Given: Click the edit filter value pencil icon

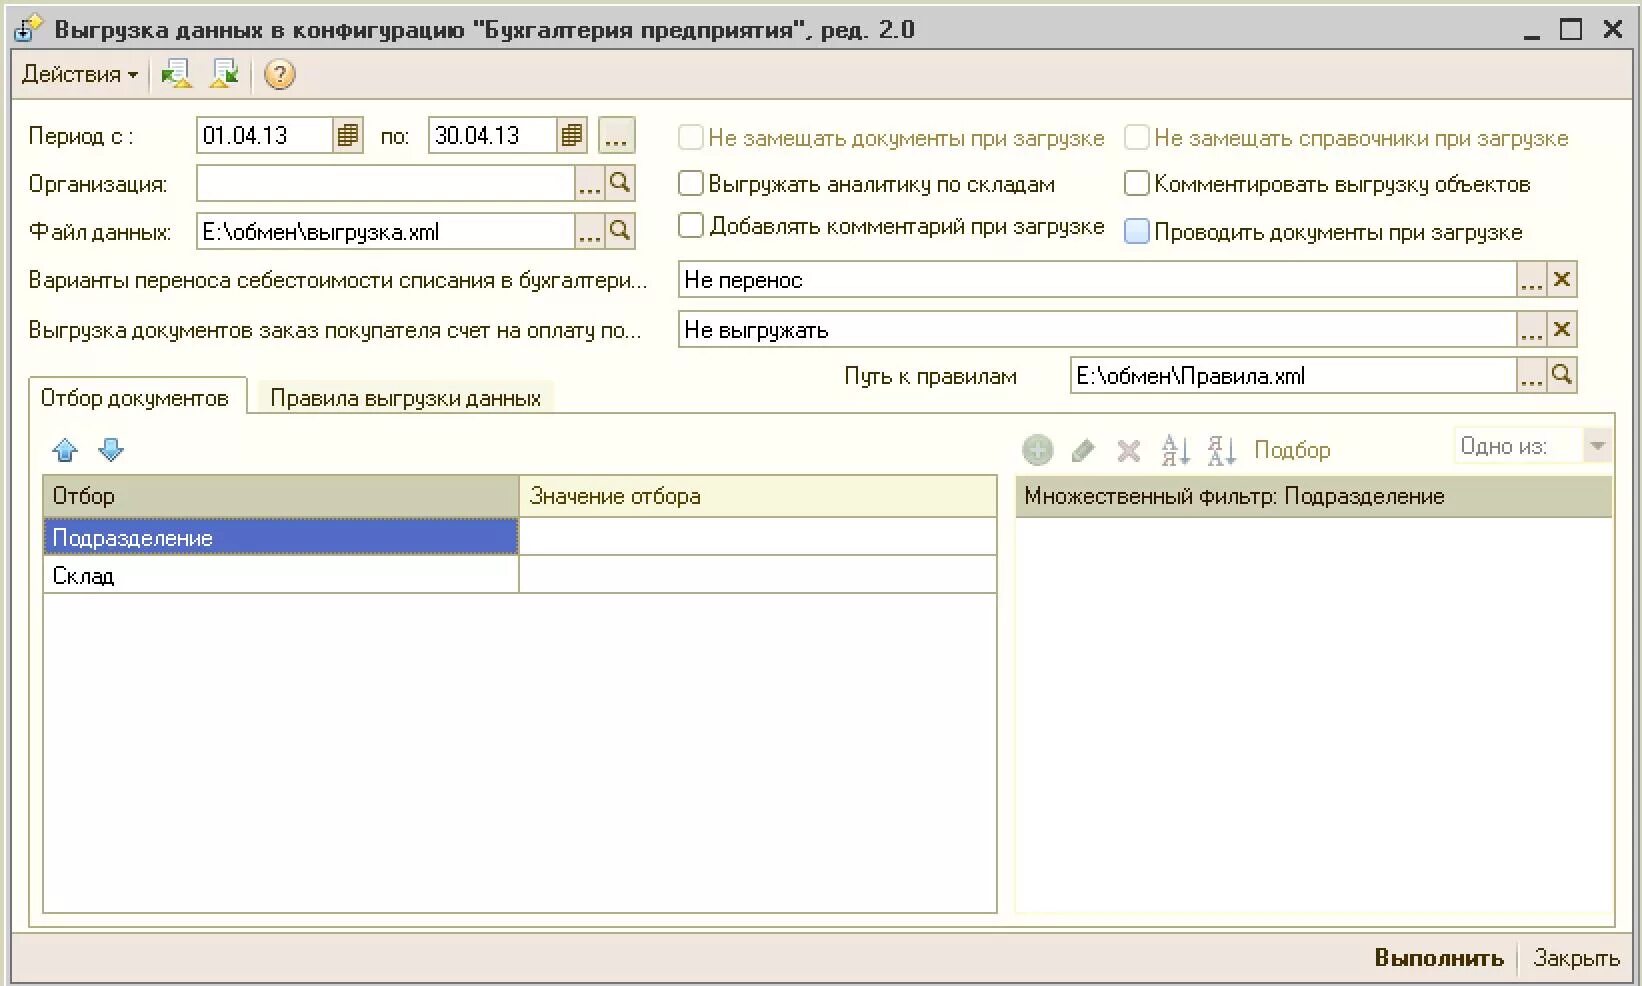Looking at the screenshot, I should pyautogui.click(x=1083, y=450).
